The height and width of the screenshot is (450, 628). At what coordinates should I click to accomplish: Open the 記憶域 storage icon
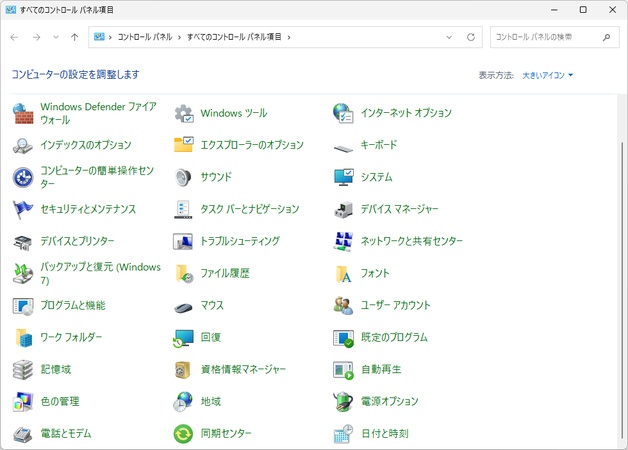coord(23,370)
